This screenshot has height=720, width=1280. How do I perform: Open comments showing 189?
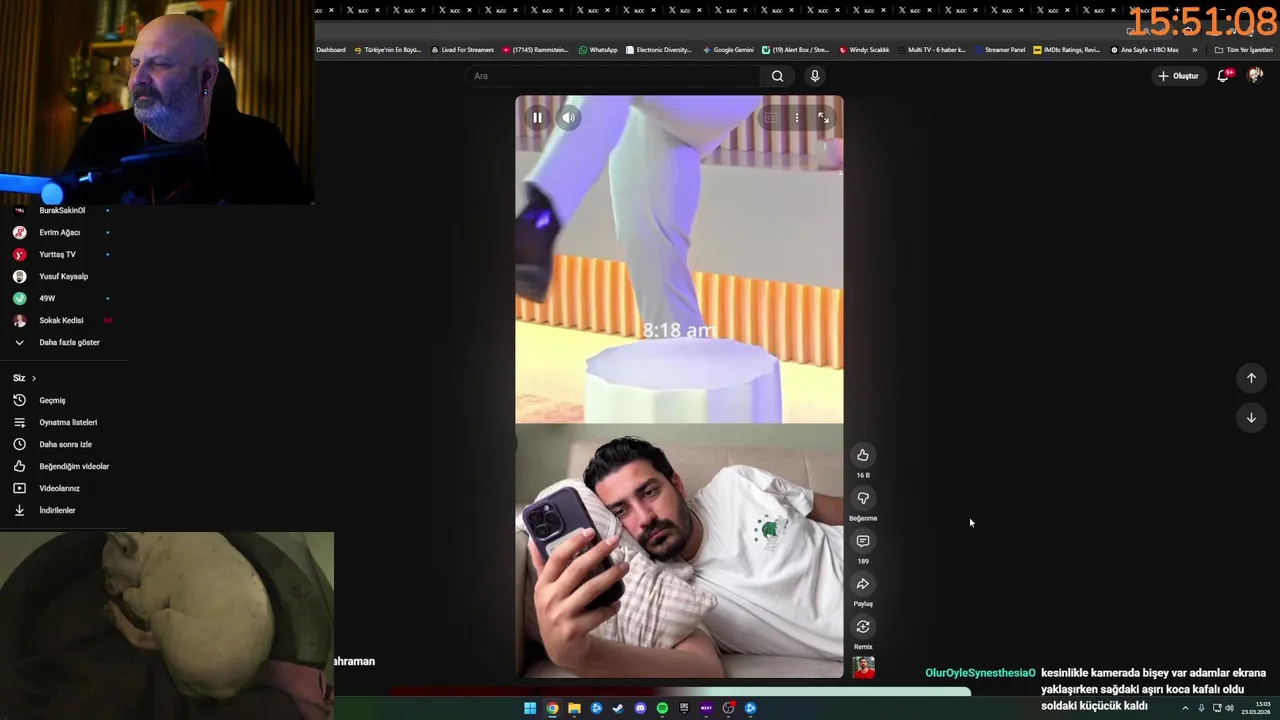pos(863,541)
